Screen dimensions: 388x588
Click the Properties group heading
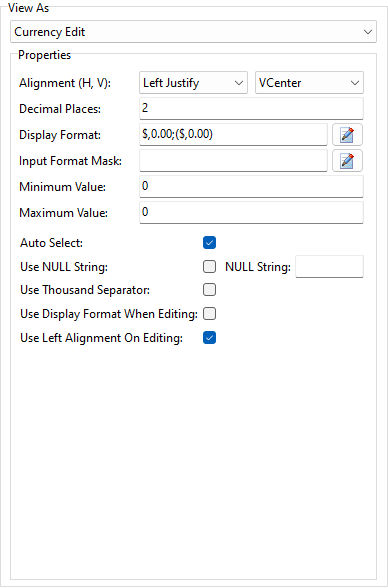[44, 55]
